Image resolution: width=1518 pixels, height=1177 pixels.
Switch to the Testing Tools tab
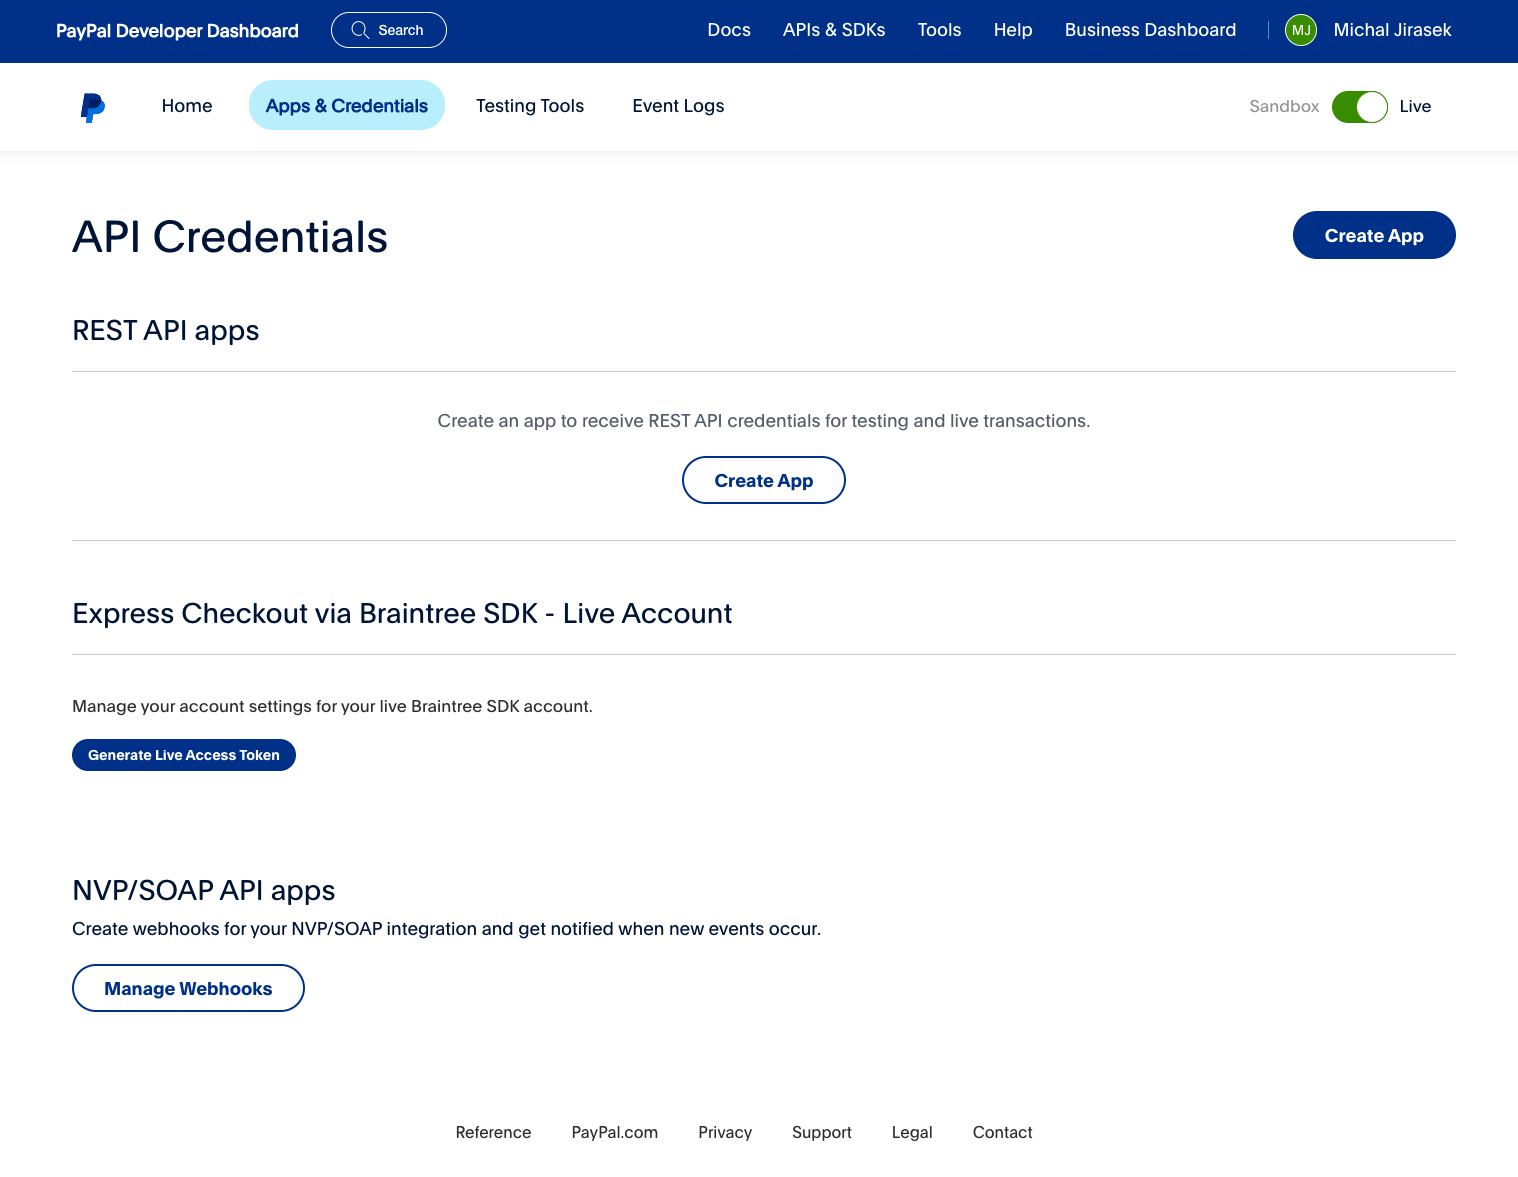[x=529, y=106]
